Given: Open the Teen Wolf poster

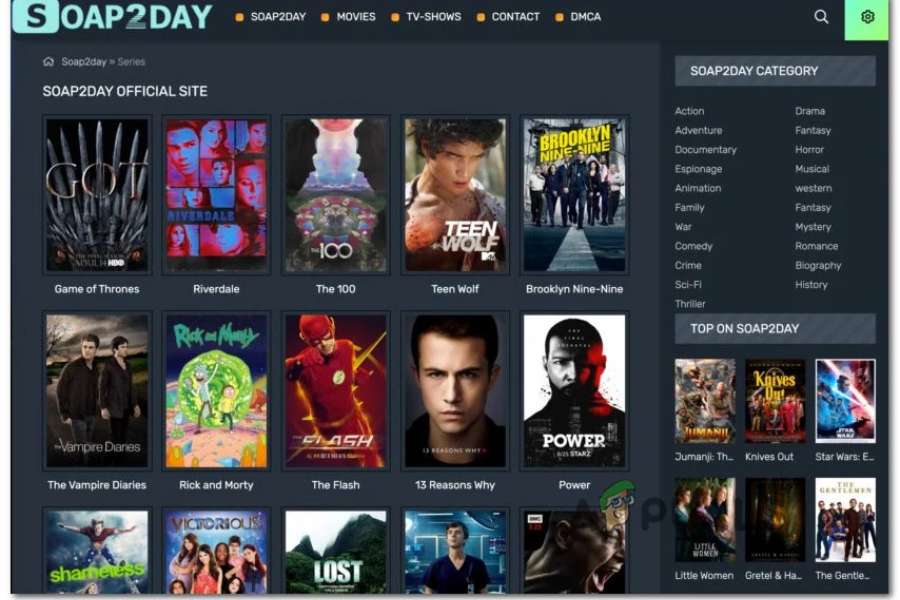Looking at the screenshot, I should pyautogui.click(x=455, y=195).
